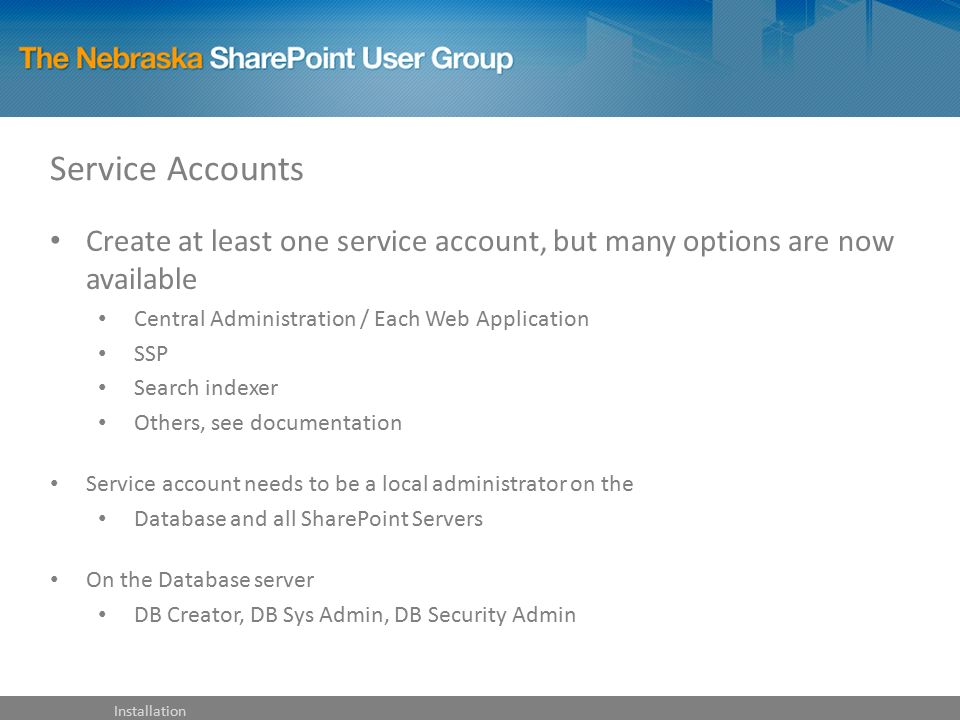Click the 'SSP' sub-bullet
The width and height of the screenshot is (960, 720).
pos(151,354)
